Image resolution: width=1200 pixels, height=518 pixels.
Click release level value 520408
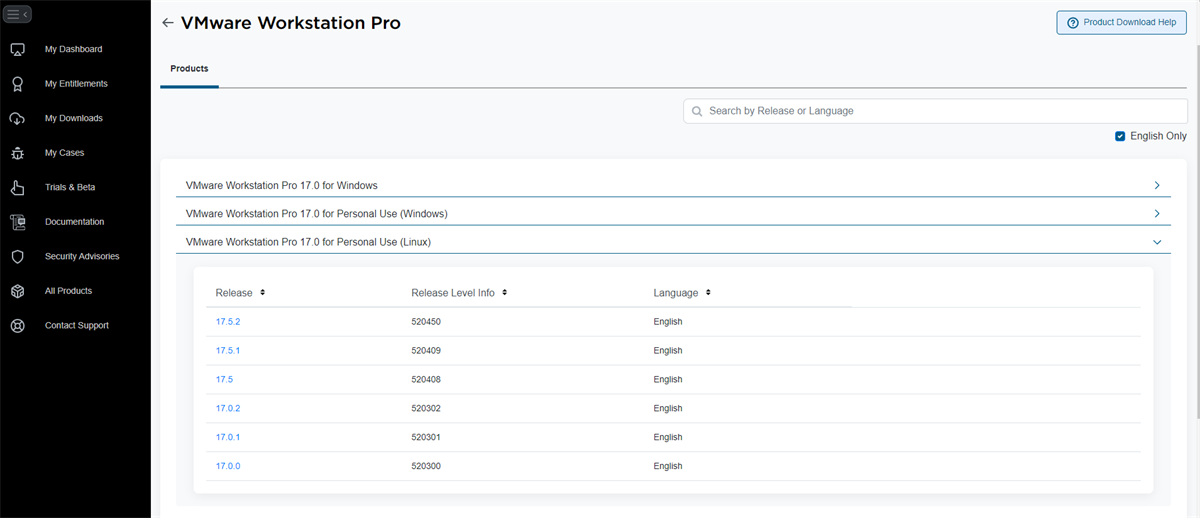pos(426,380)
